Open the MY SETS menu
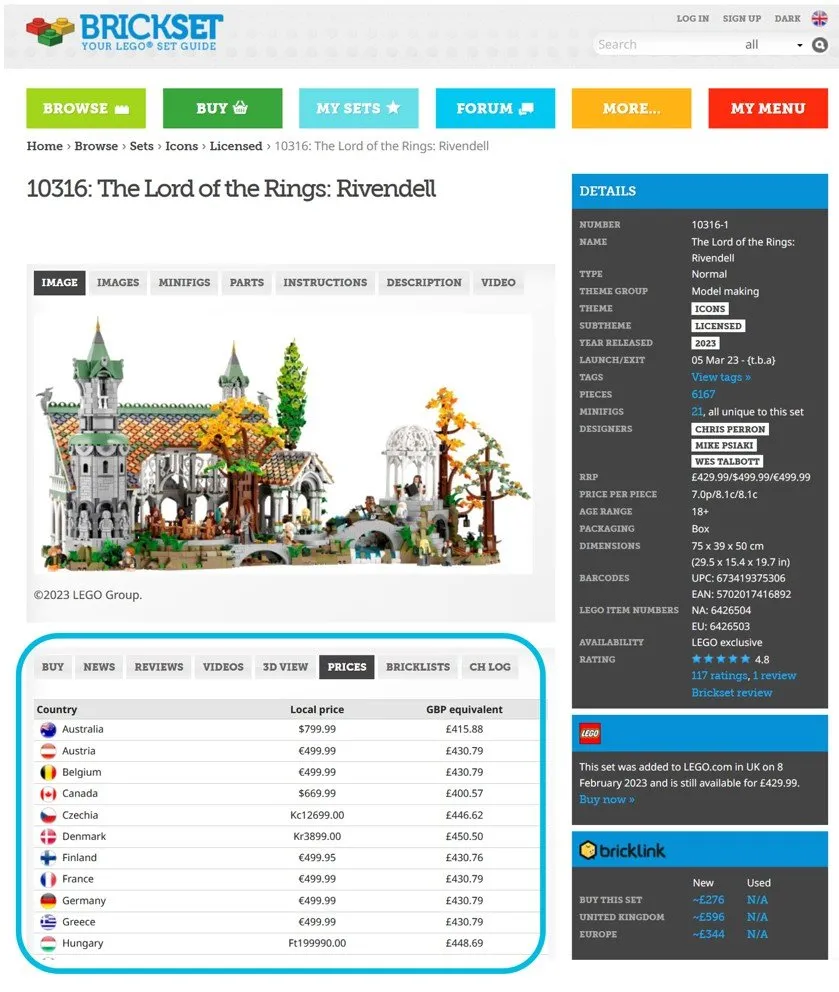 click(x=359, y=108)
